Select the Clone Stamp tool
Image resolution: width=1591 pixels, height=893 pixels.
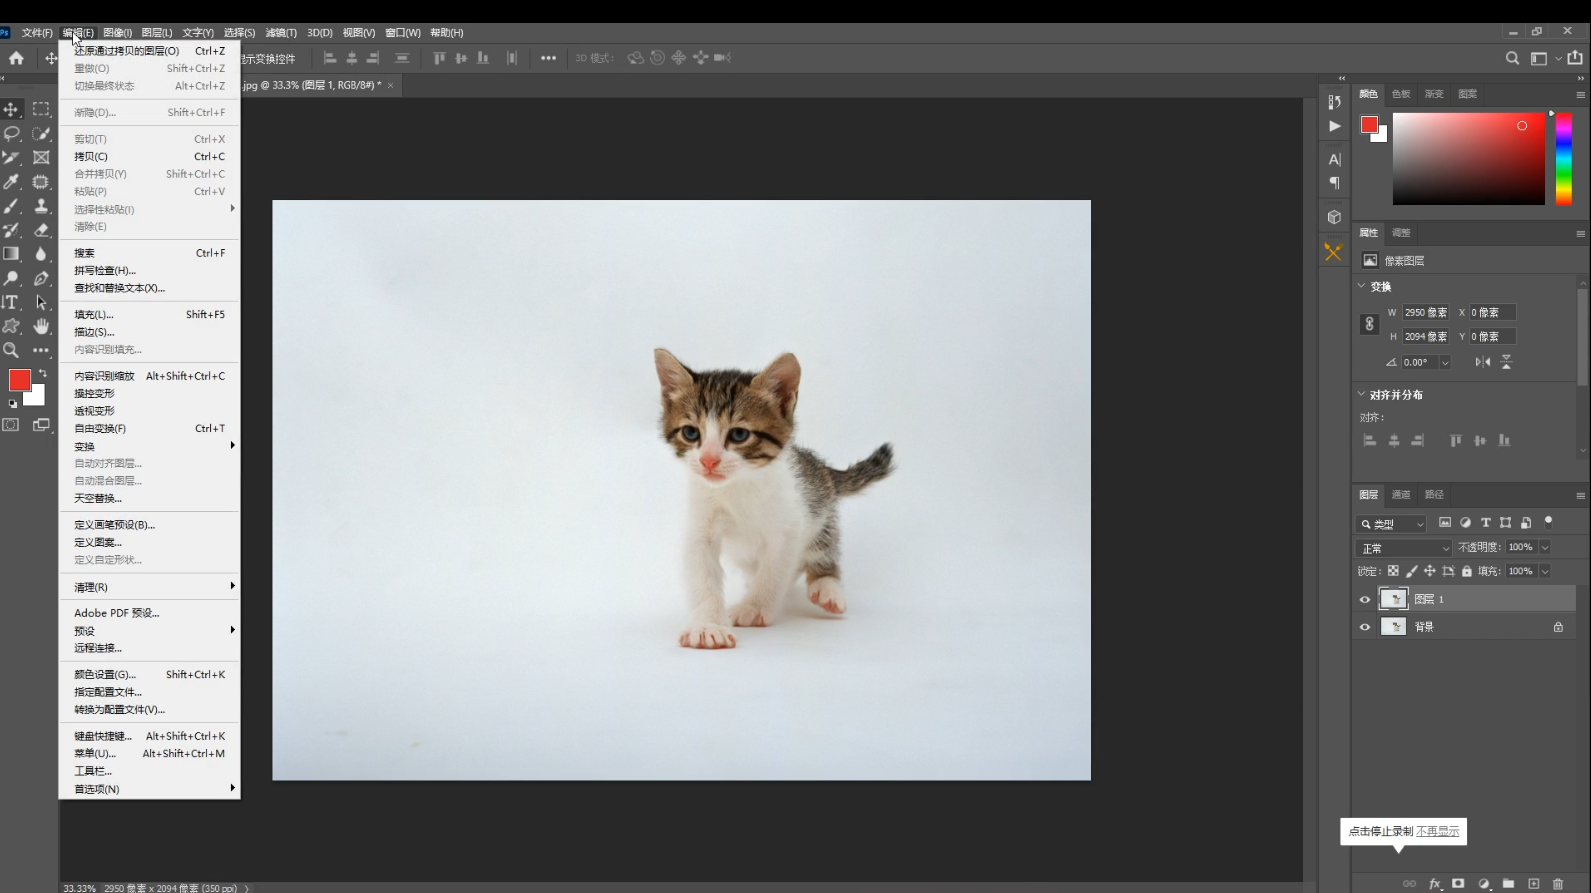[41, 206]
